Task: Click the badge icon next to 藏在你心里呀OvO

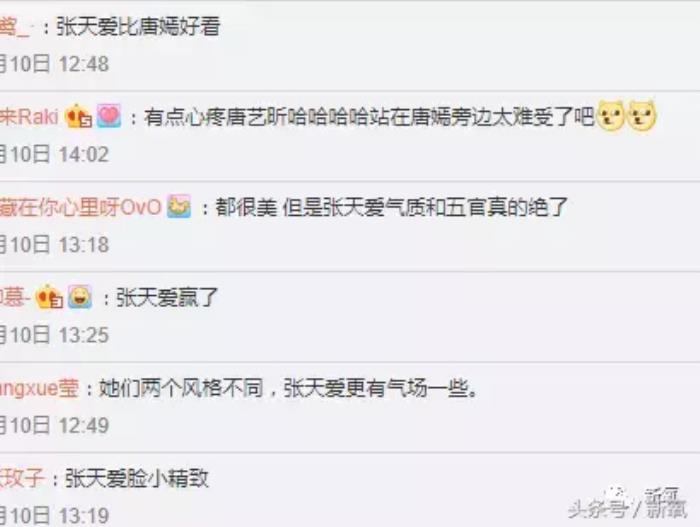Action: pyautogui.click(x=179, y=207)
